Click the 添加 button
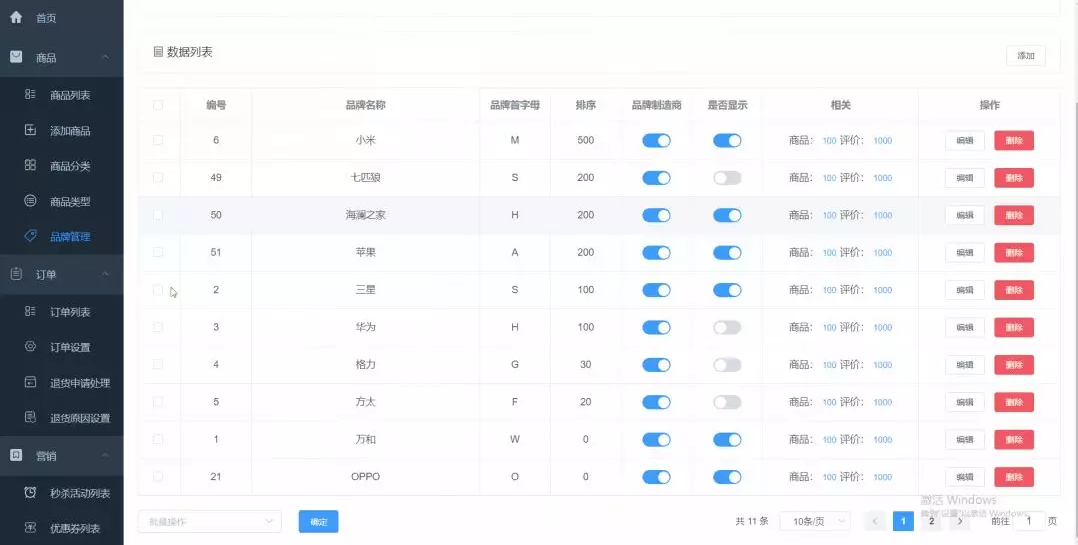This screenshot has width=1078, height=545. tap(1026, 56)
